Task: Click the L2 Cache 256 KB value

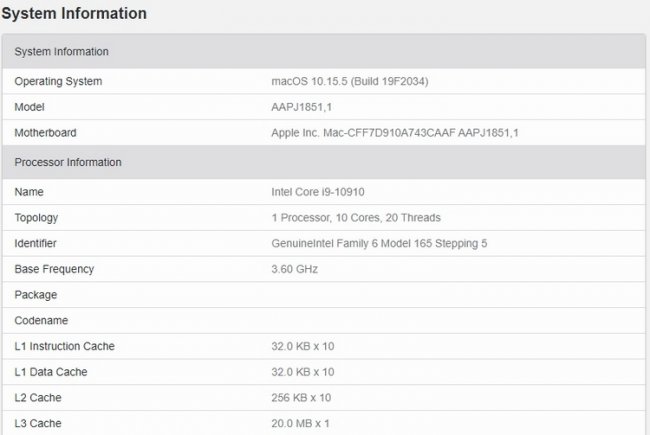Action: point(302,398)
